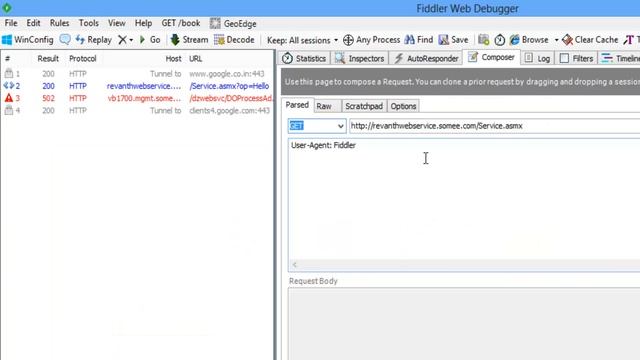Click the Result column header
This screenshot has width=640, height=360.
tap(48, 58)
